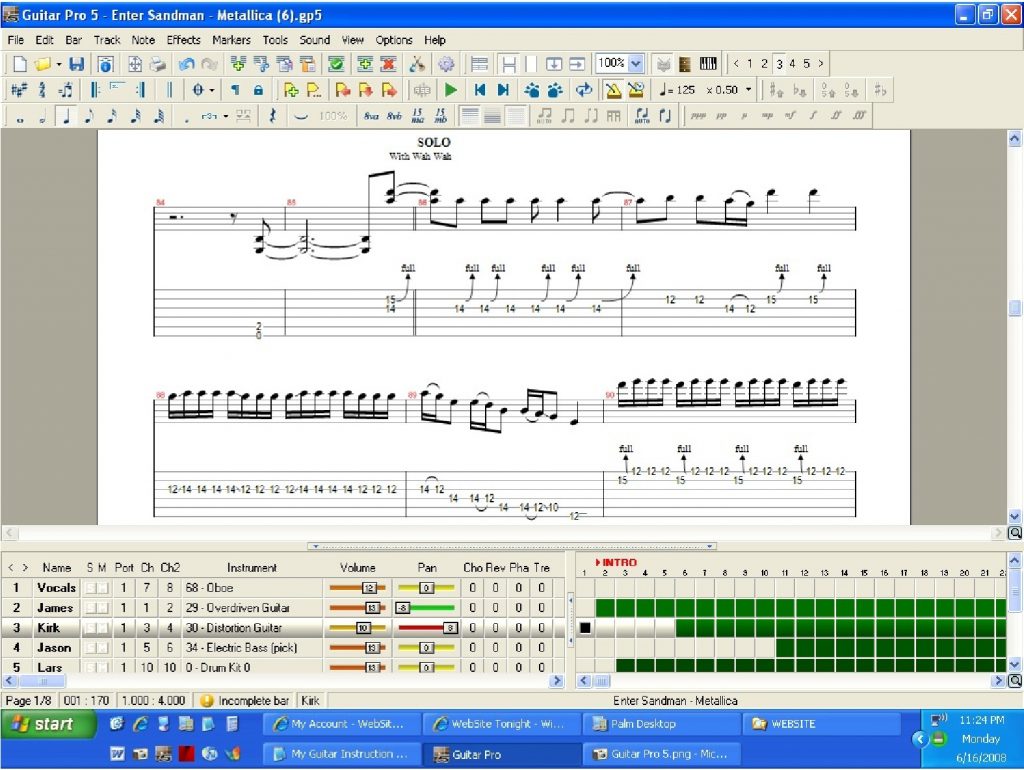Screen dimensions: 1024x770
Task: Expand the Open file dropdown arrow
Action: coord(59,64)
